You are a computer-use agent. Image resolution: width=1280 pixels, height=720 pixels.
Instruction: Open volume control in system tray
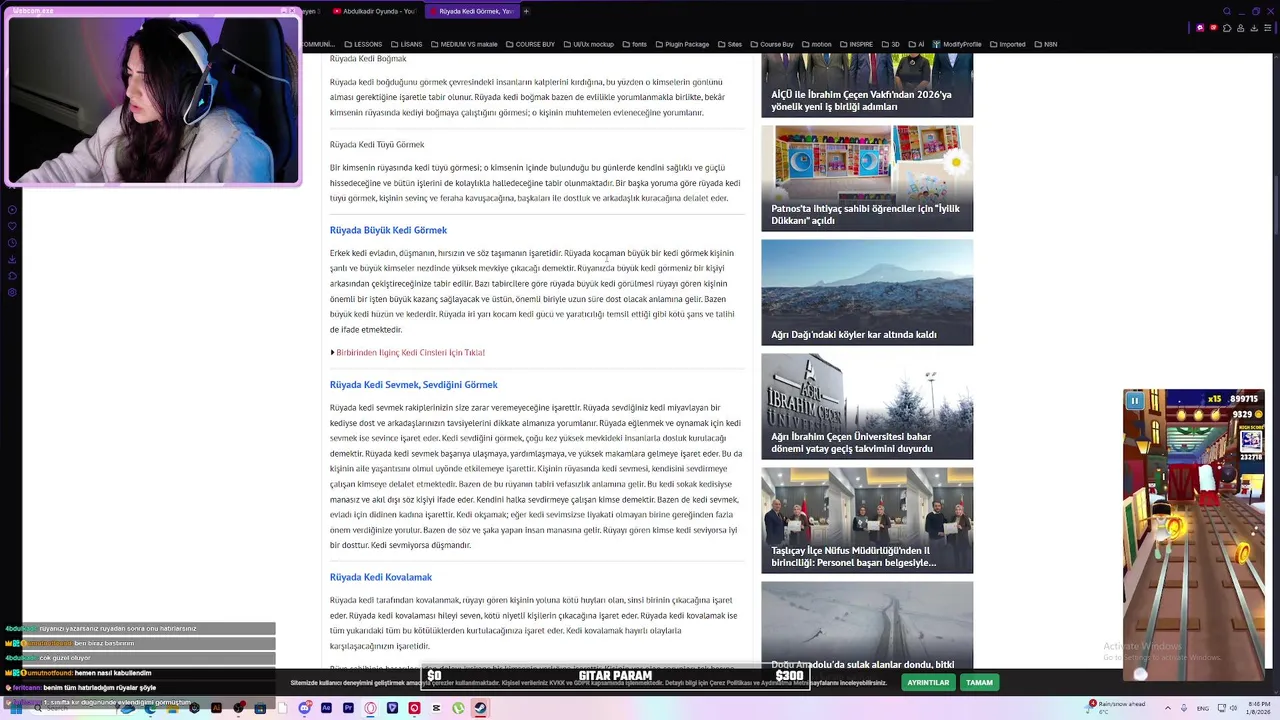point(1232,708)
